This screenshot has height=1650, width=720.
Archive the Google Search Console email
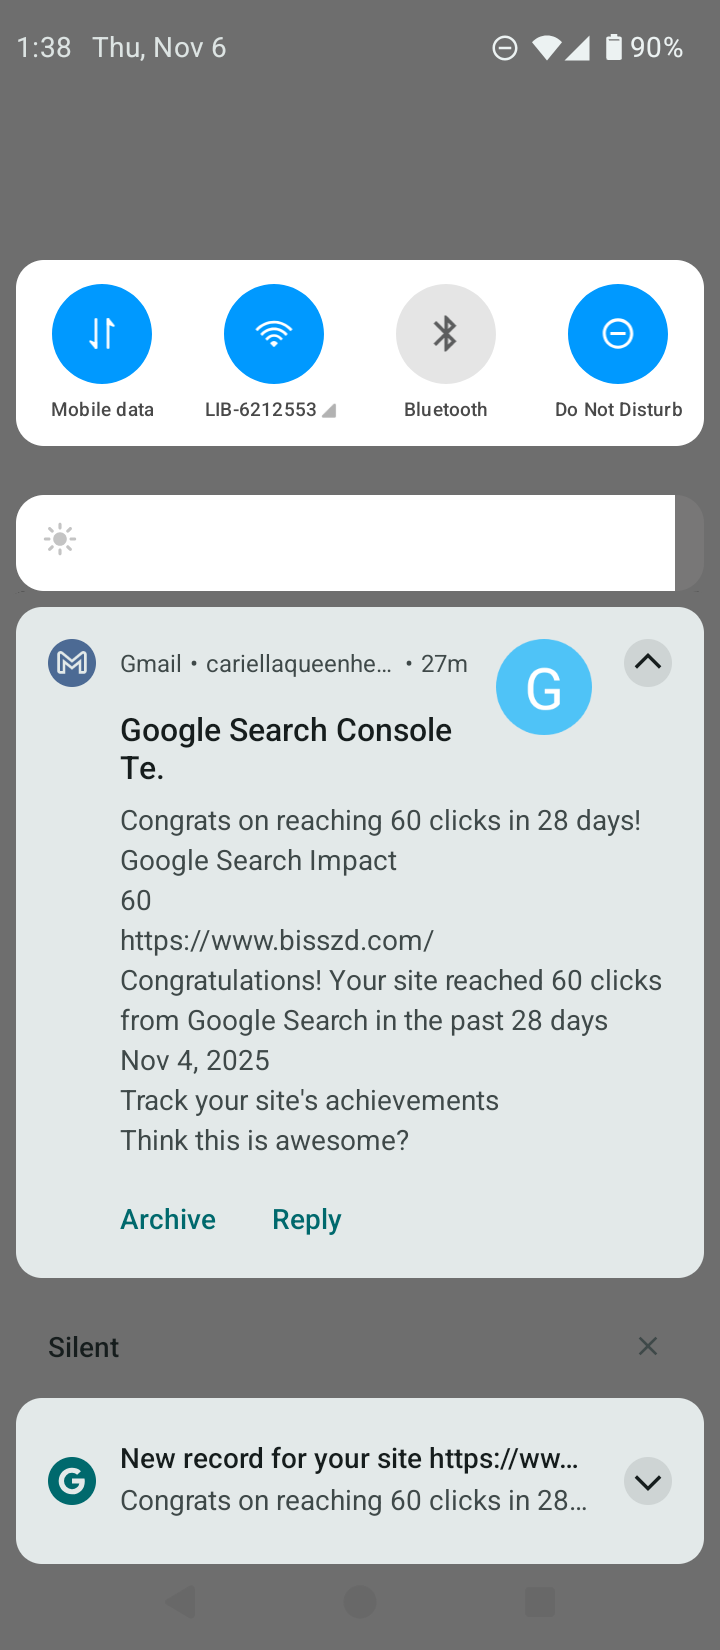coord(168,1219)
